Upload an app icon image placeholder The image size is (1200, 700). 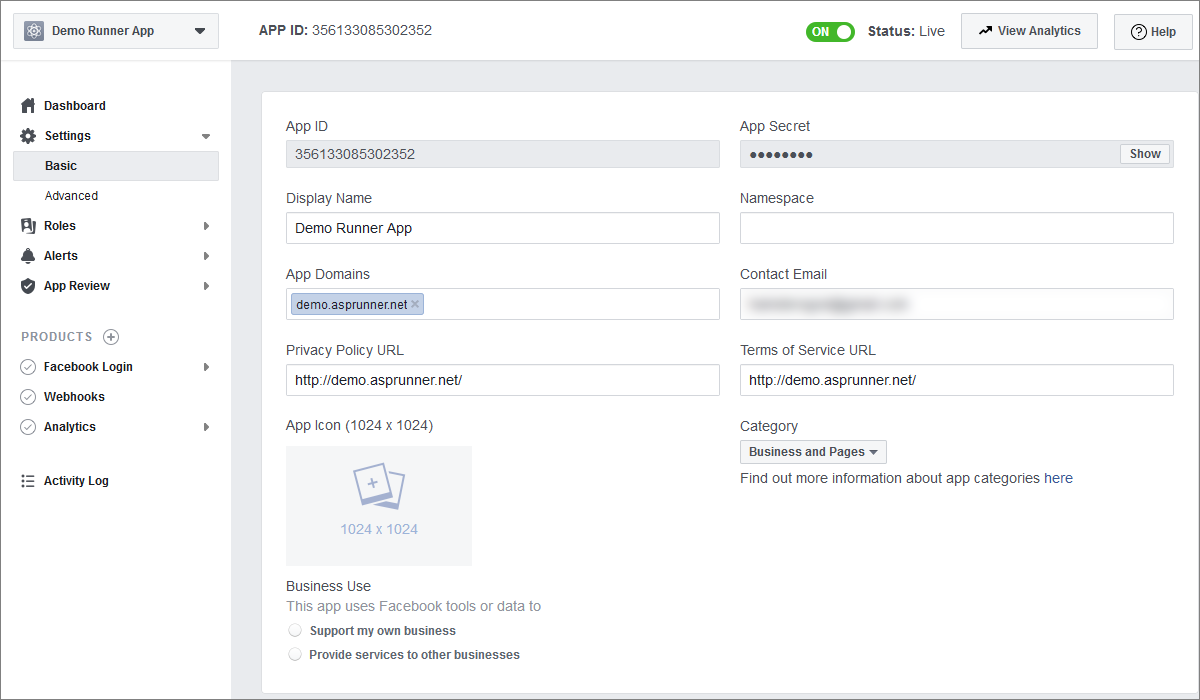[x=378, y=506]
